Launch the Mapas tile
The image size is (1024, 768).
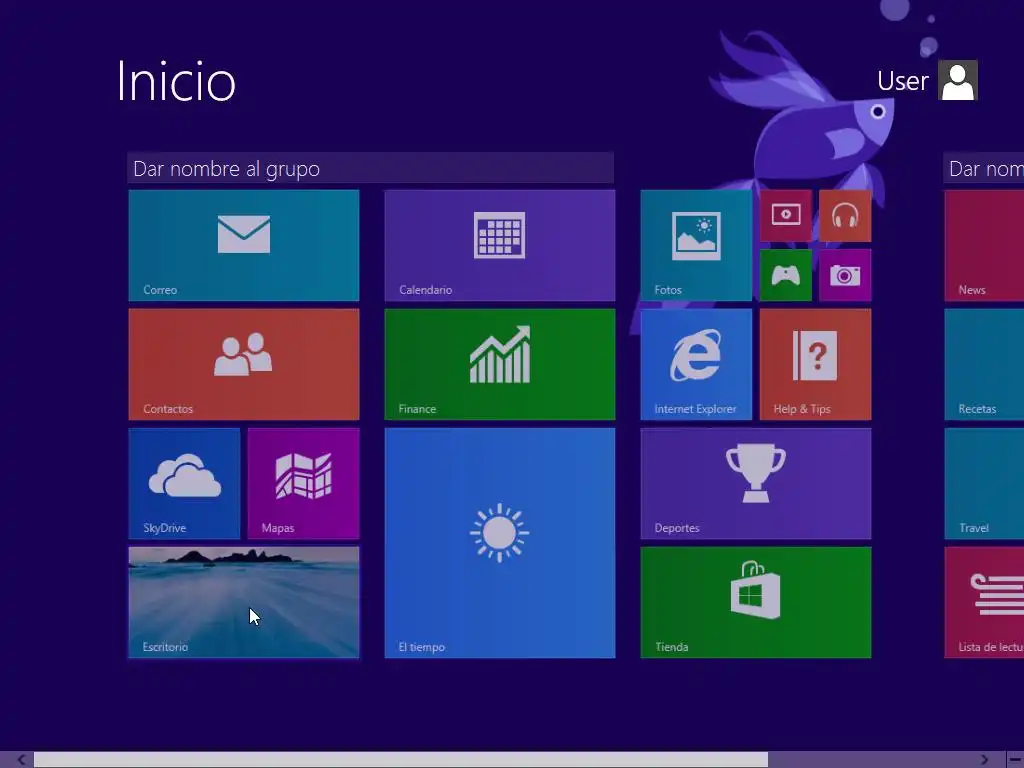tap(304, 484)
